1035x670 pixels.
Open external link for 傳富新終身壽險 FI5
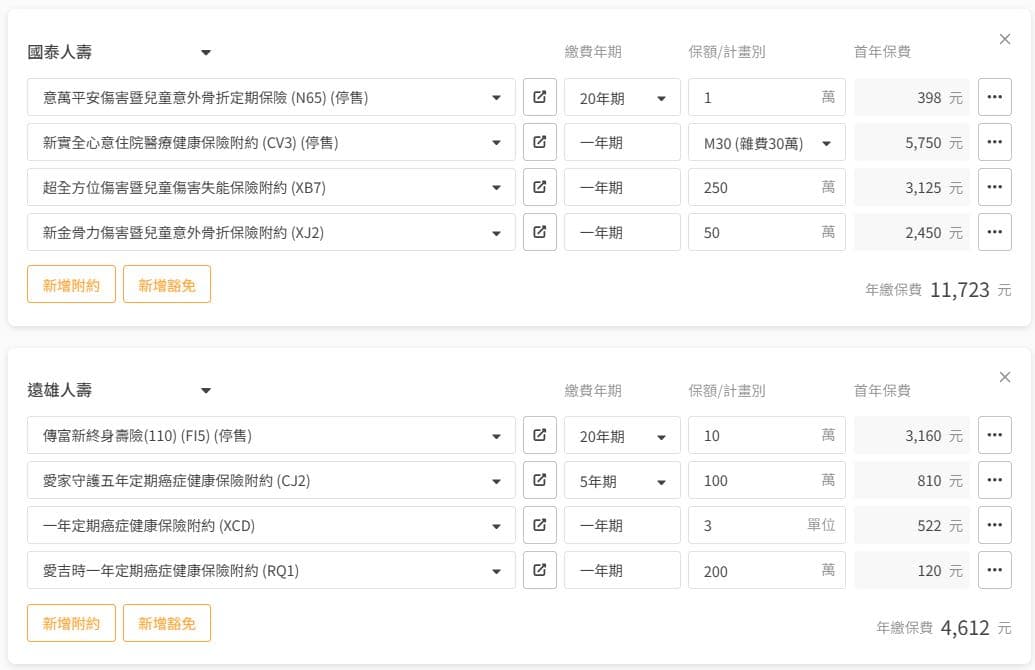pyautogui.click(x=539, y=436)
